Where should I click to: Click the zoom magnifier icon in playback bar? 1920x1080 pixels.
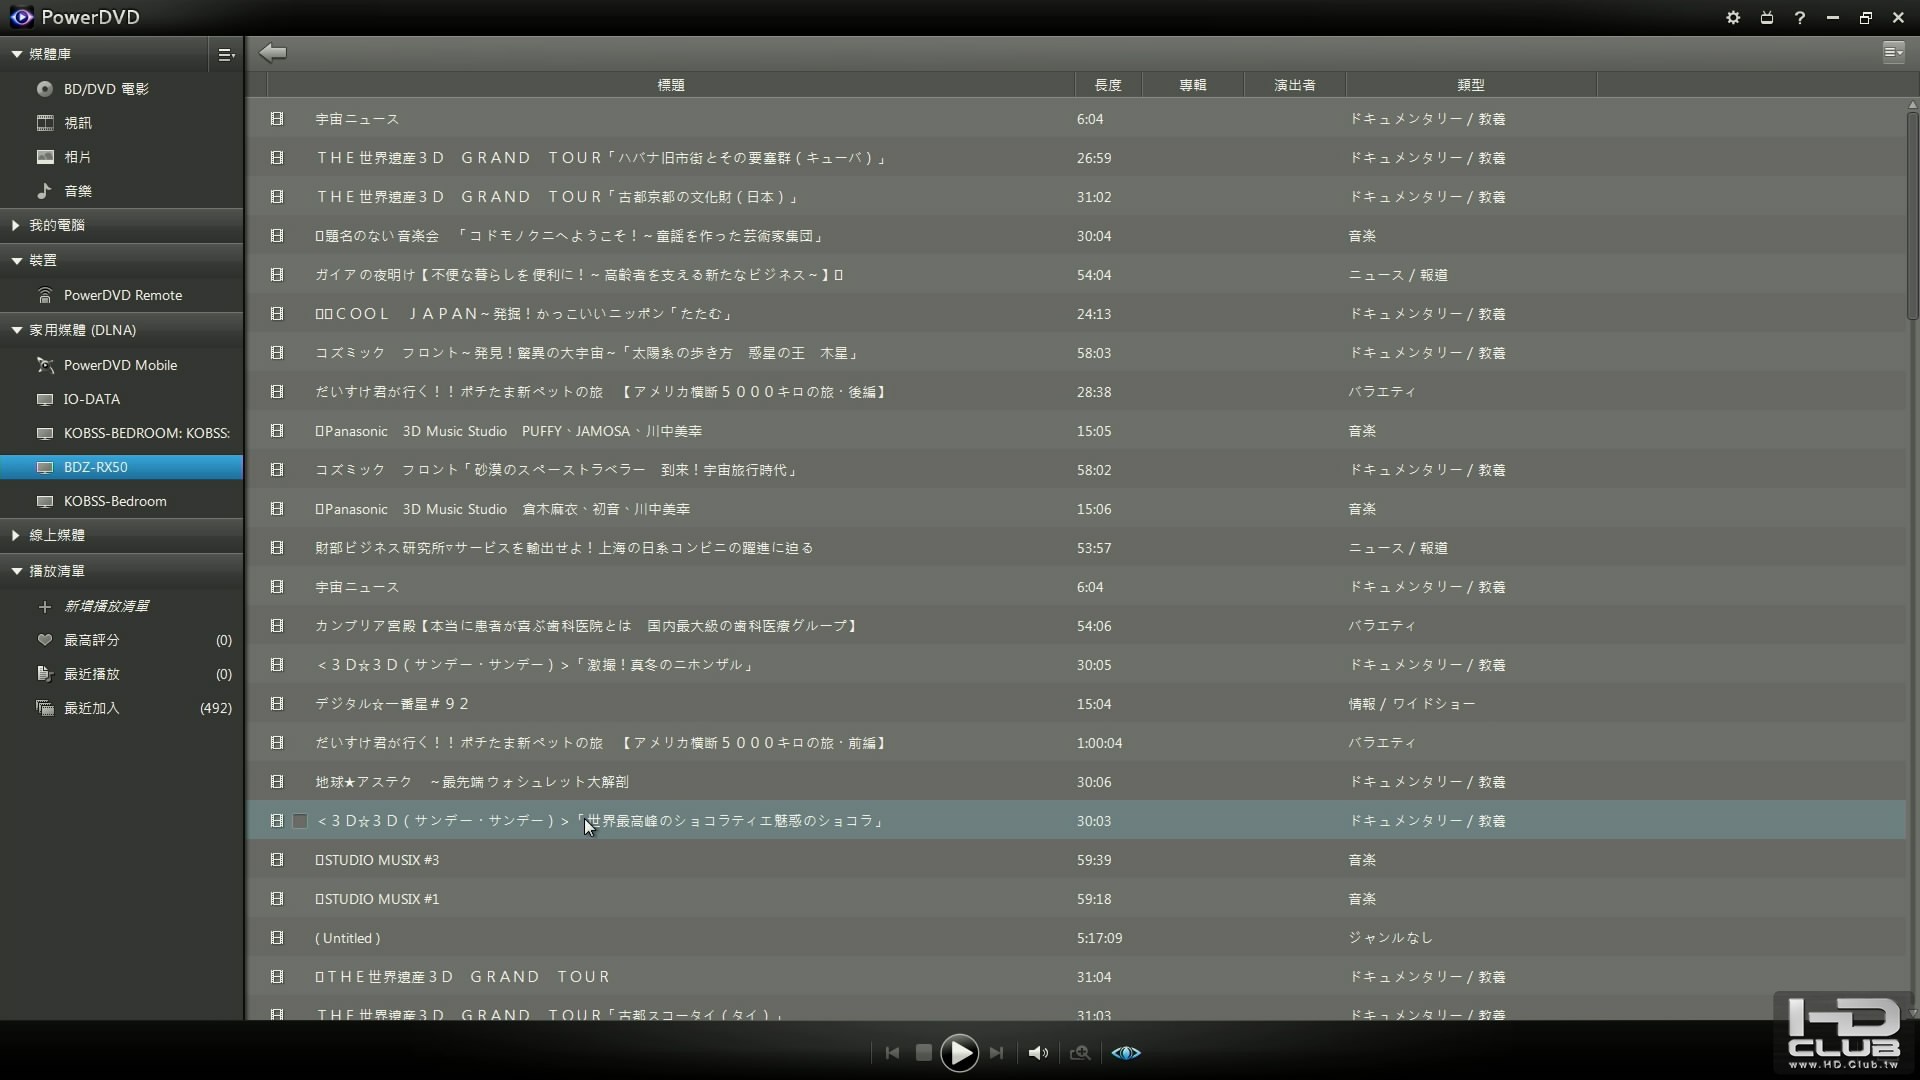click(1080, 1052)
